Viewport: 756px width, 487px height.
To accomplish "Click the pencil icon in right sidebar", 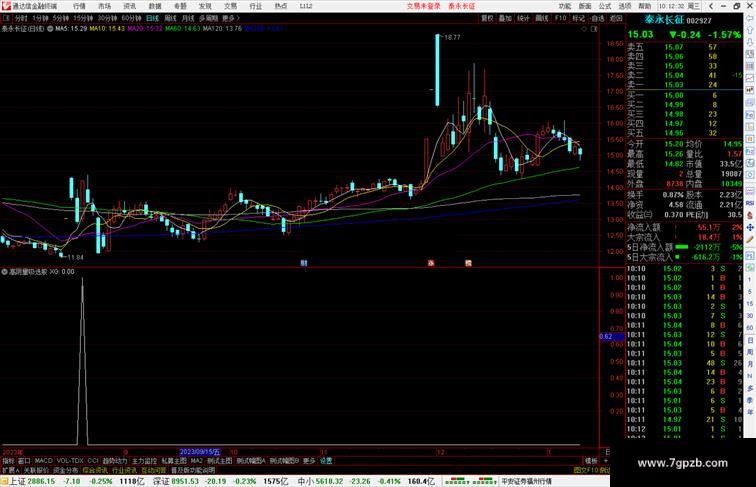I will click(x=750, y=239).
